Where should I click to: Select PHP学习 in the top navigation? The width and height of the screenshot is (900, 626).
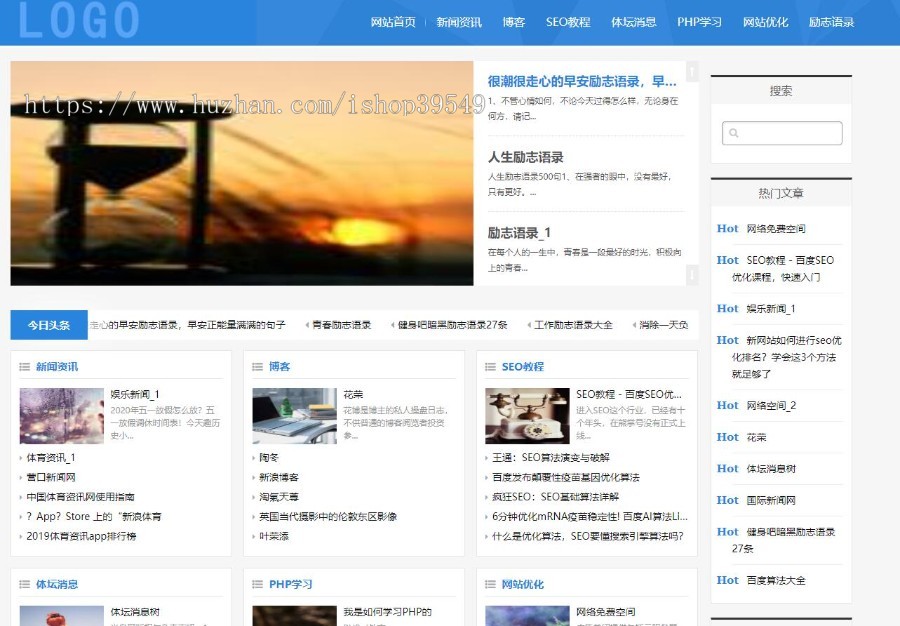click(699, 22)
